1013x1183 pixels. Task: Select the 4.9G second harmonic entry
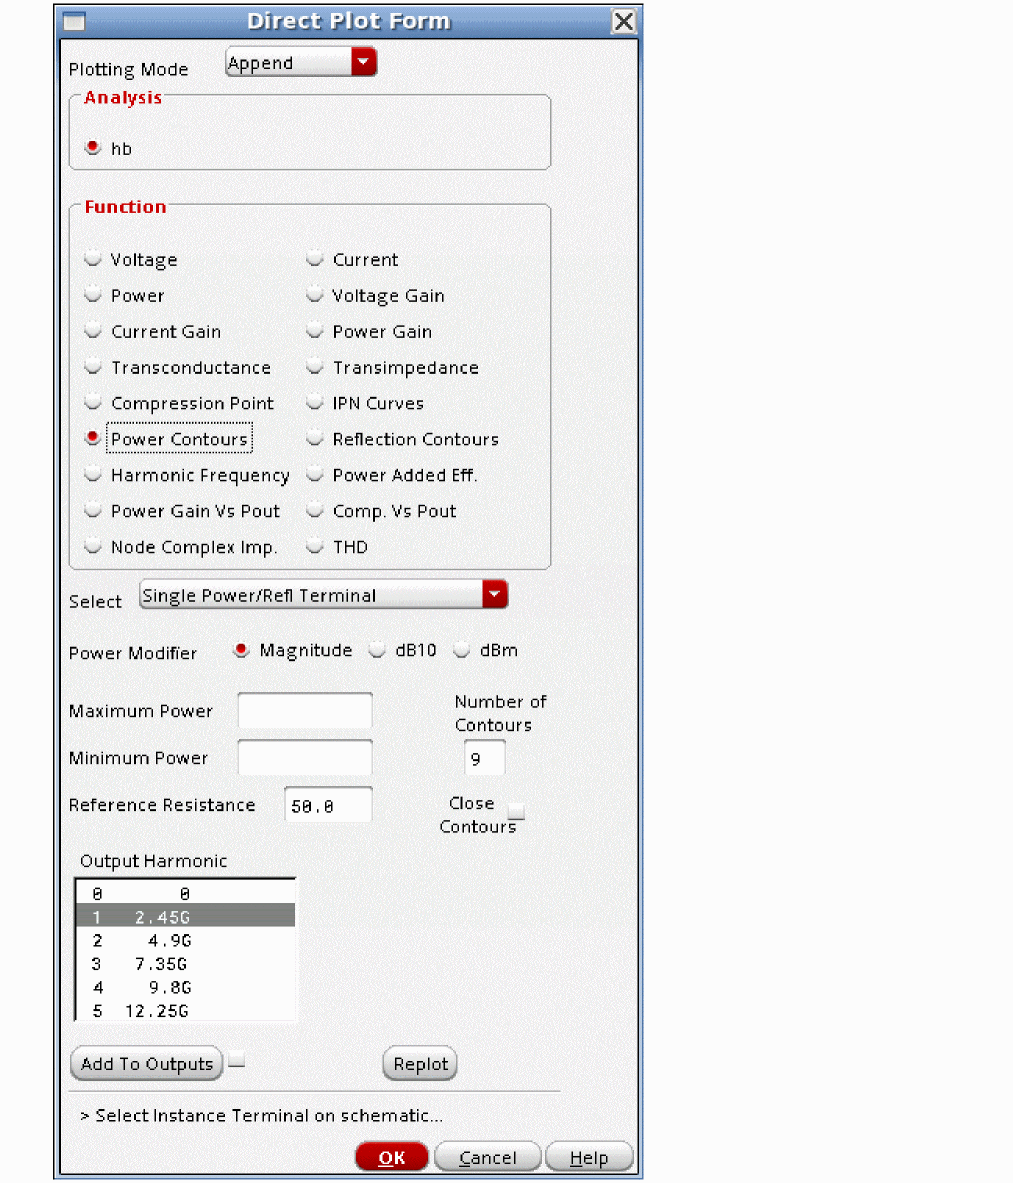click(185, 940)
